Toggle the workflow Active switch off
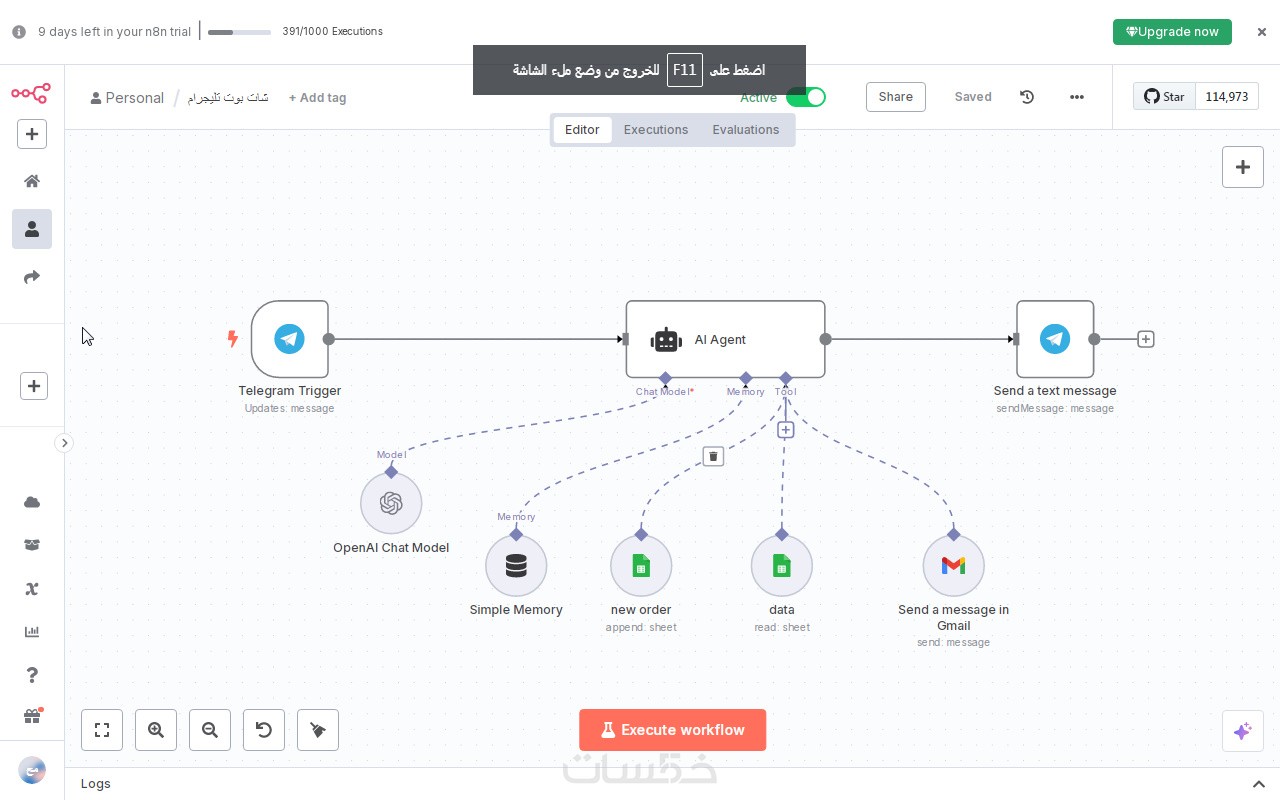The height and width of the screenshot is (800, 1280). coord(805,97)
